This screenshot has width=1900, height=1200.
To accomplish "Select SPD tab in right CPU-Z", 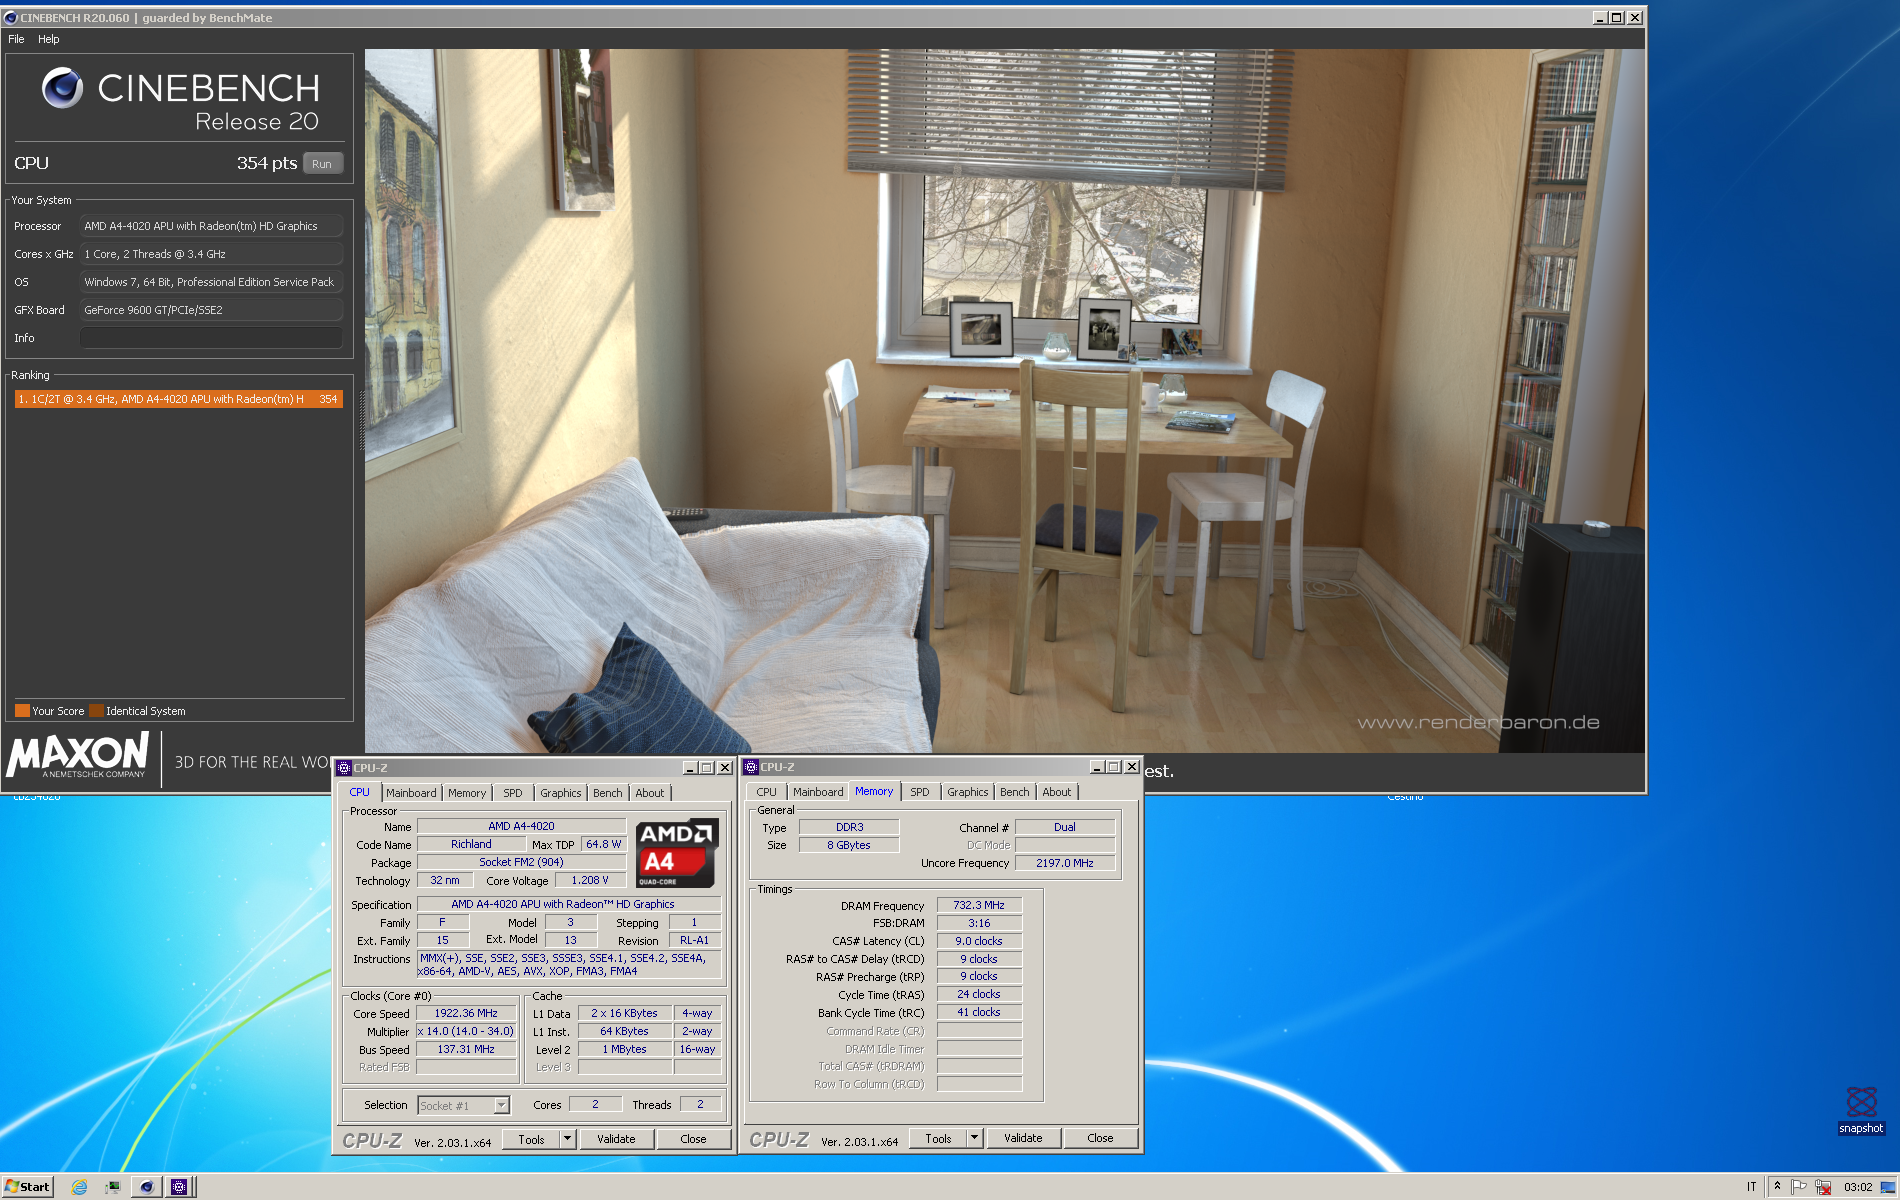I will point(920,792).
